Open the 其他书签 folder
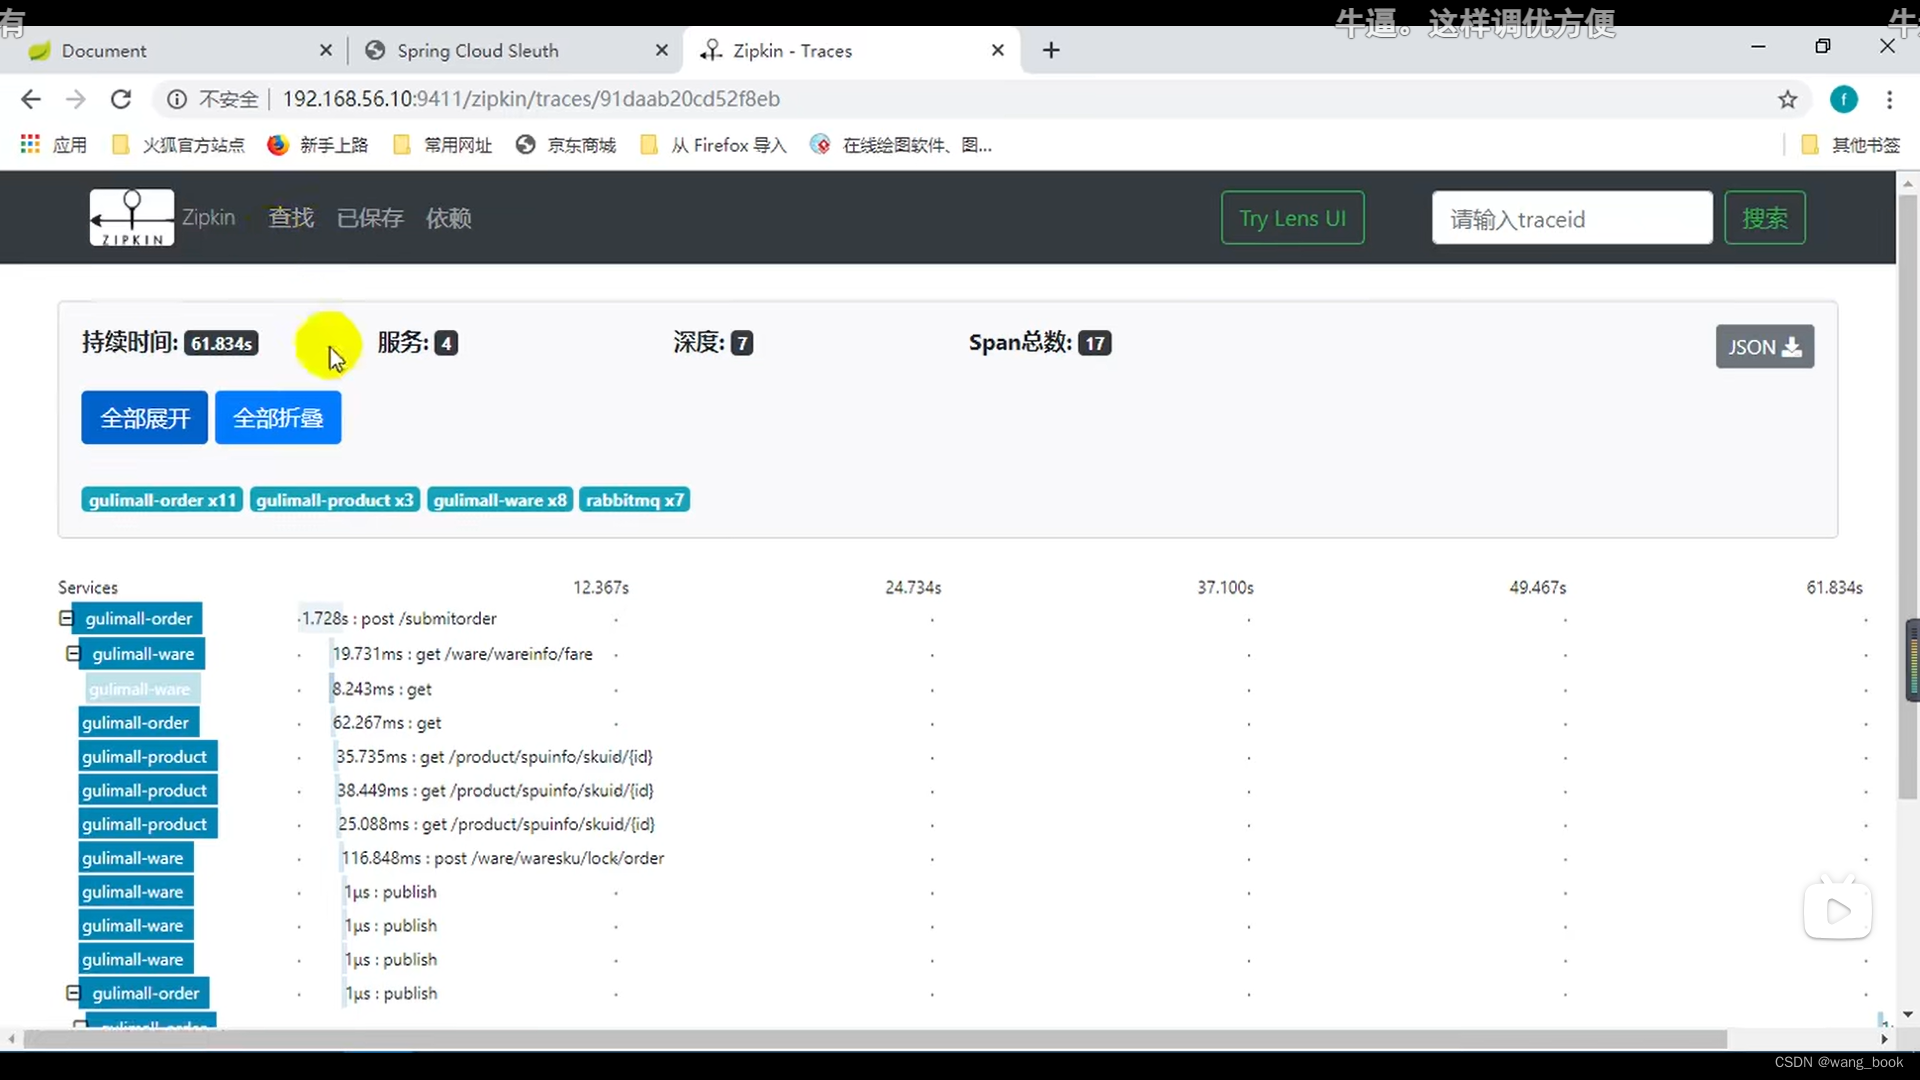This screenshot has width=1920, height=1080. click(1851, 145)
